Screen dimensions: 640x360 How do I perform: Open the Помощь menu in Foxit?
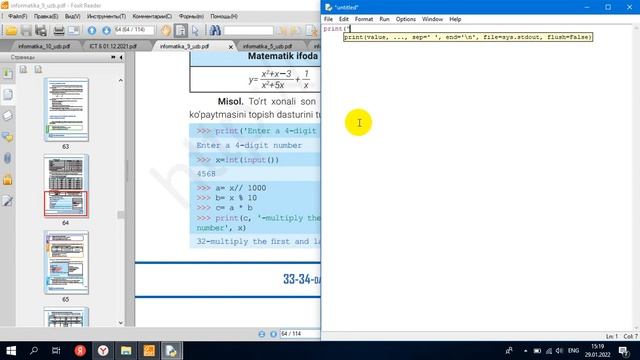tap(224, 16)
